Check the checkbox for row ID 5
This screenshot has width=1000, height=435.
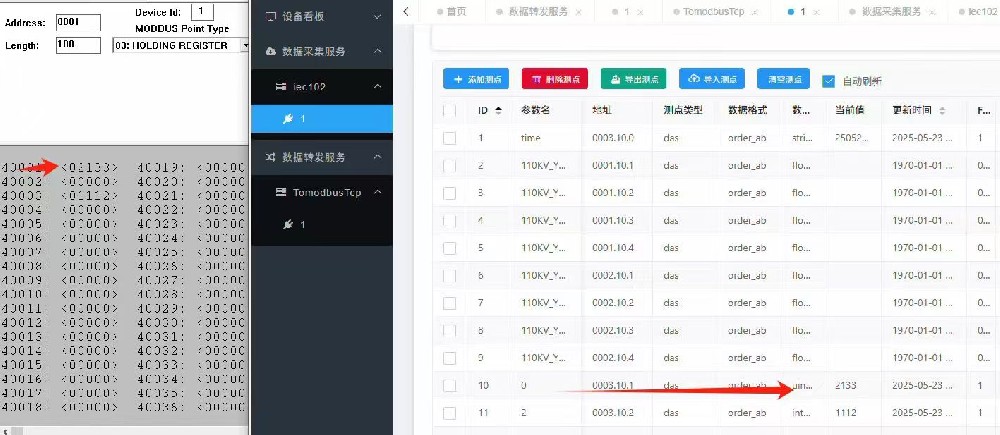(x=450, y=248)
